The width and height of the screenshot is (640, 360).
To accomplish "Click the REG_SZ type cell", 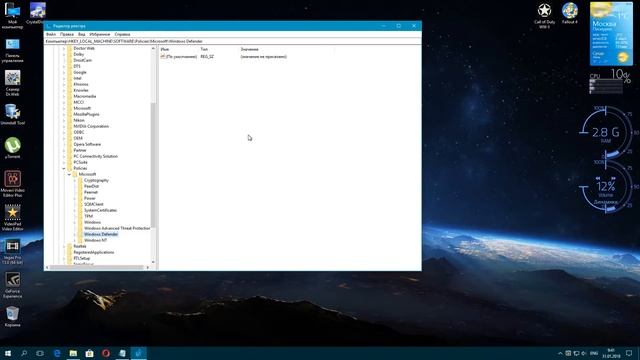I will [x=207, y=57].
